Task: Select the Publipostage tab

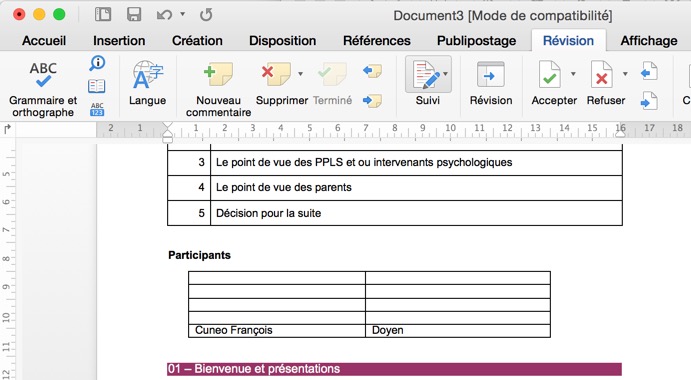Action: [476, 41]
